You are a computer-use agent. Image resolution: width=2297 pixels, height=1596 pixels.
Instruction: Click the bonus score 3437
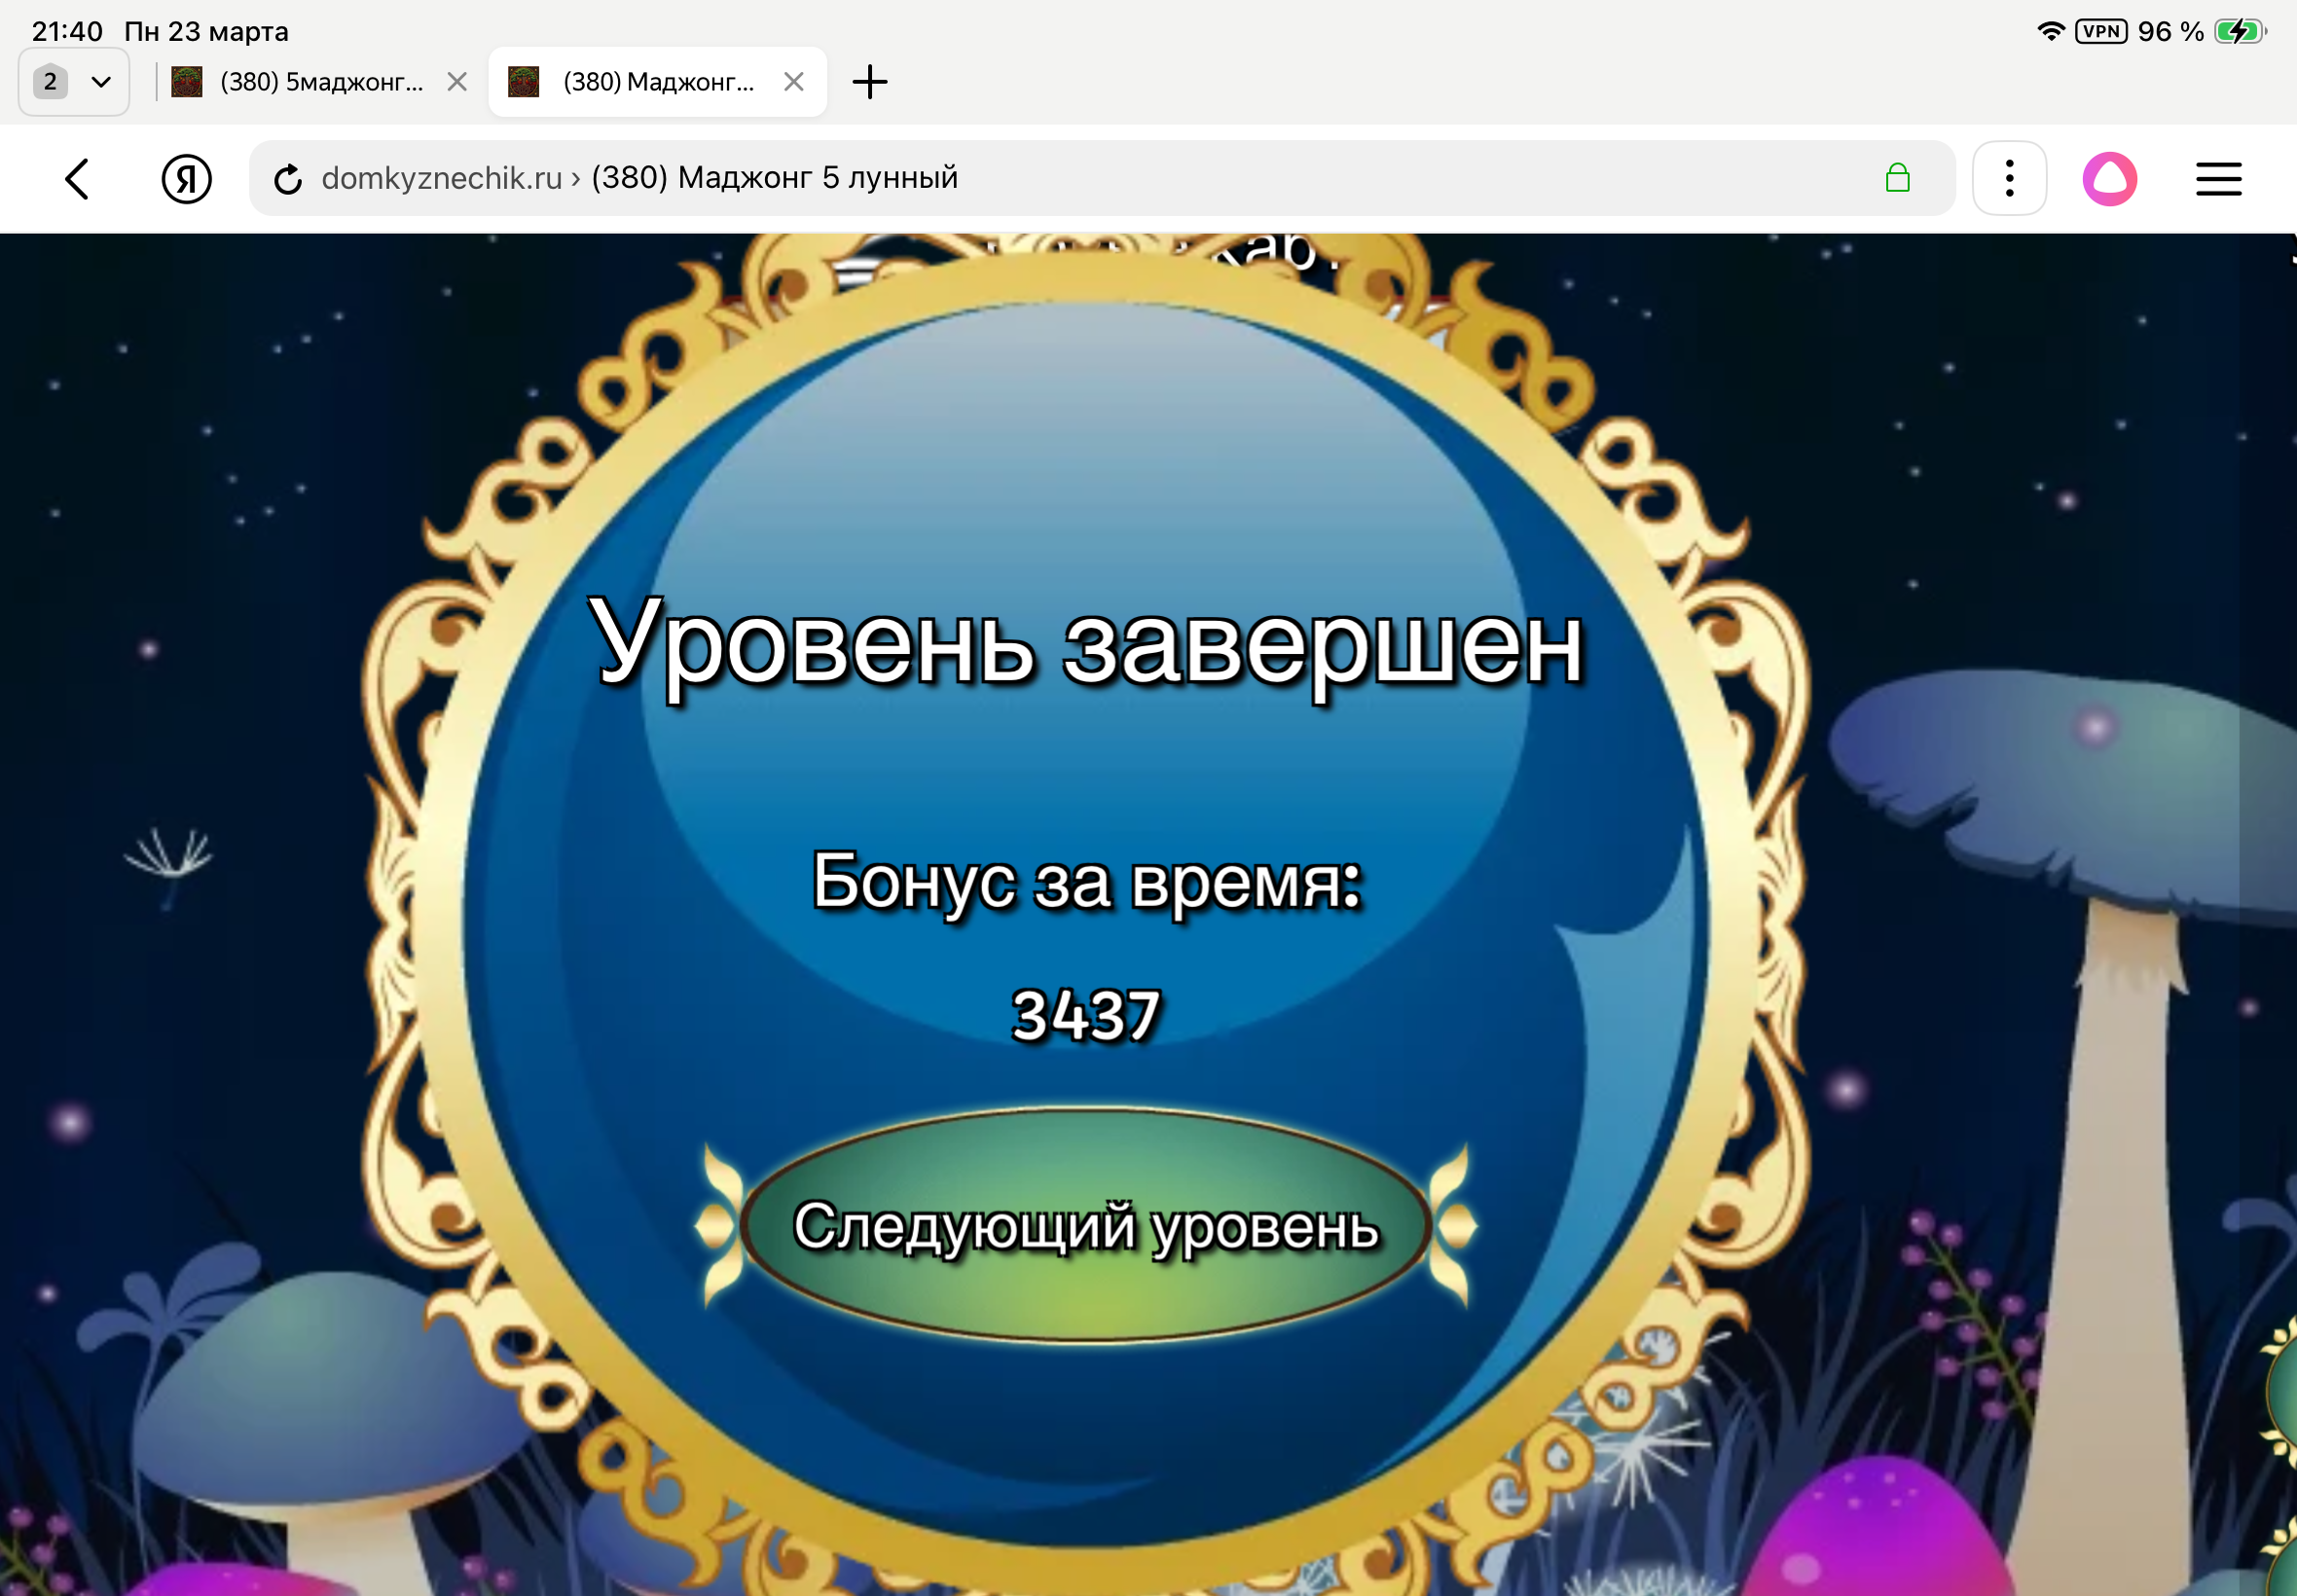pyautogui.click(x=1085, y=1015)
